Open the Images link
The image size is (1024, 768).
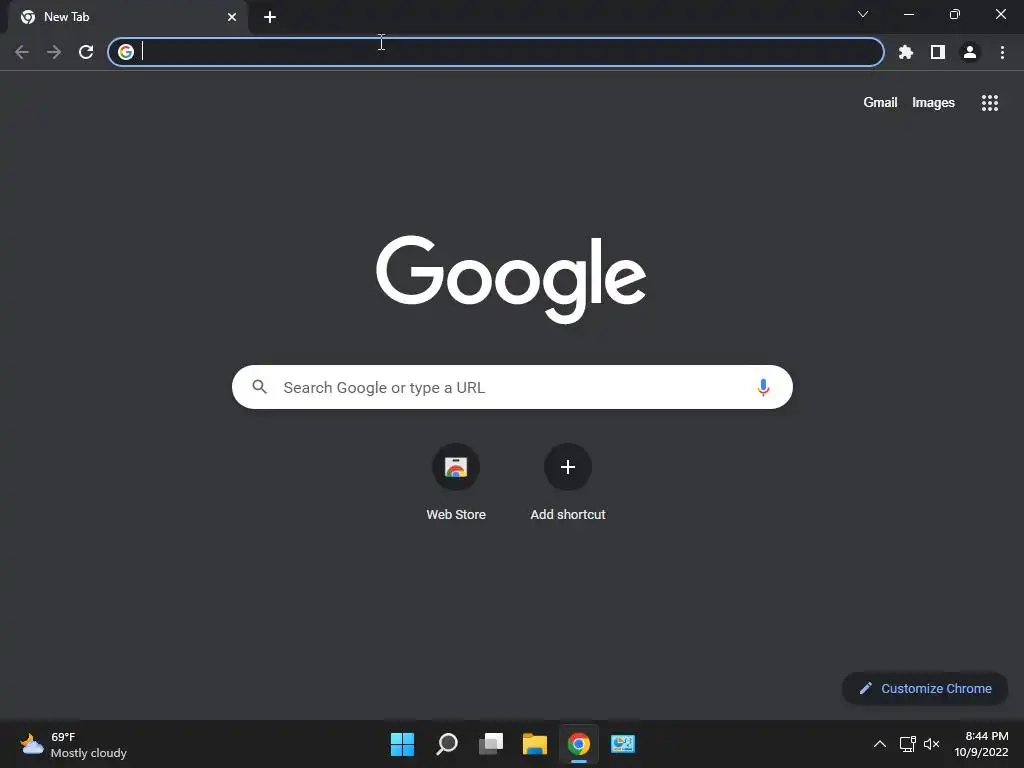933,103
